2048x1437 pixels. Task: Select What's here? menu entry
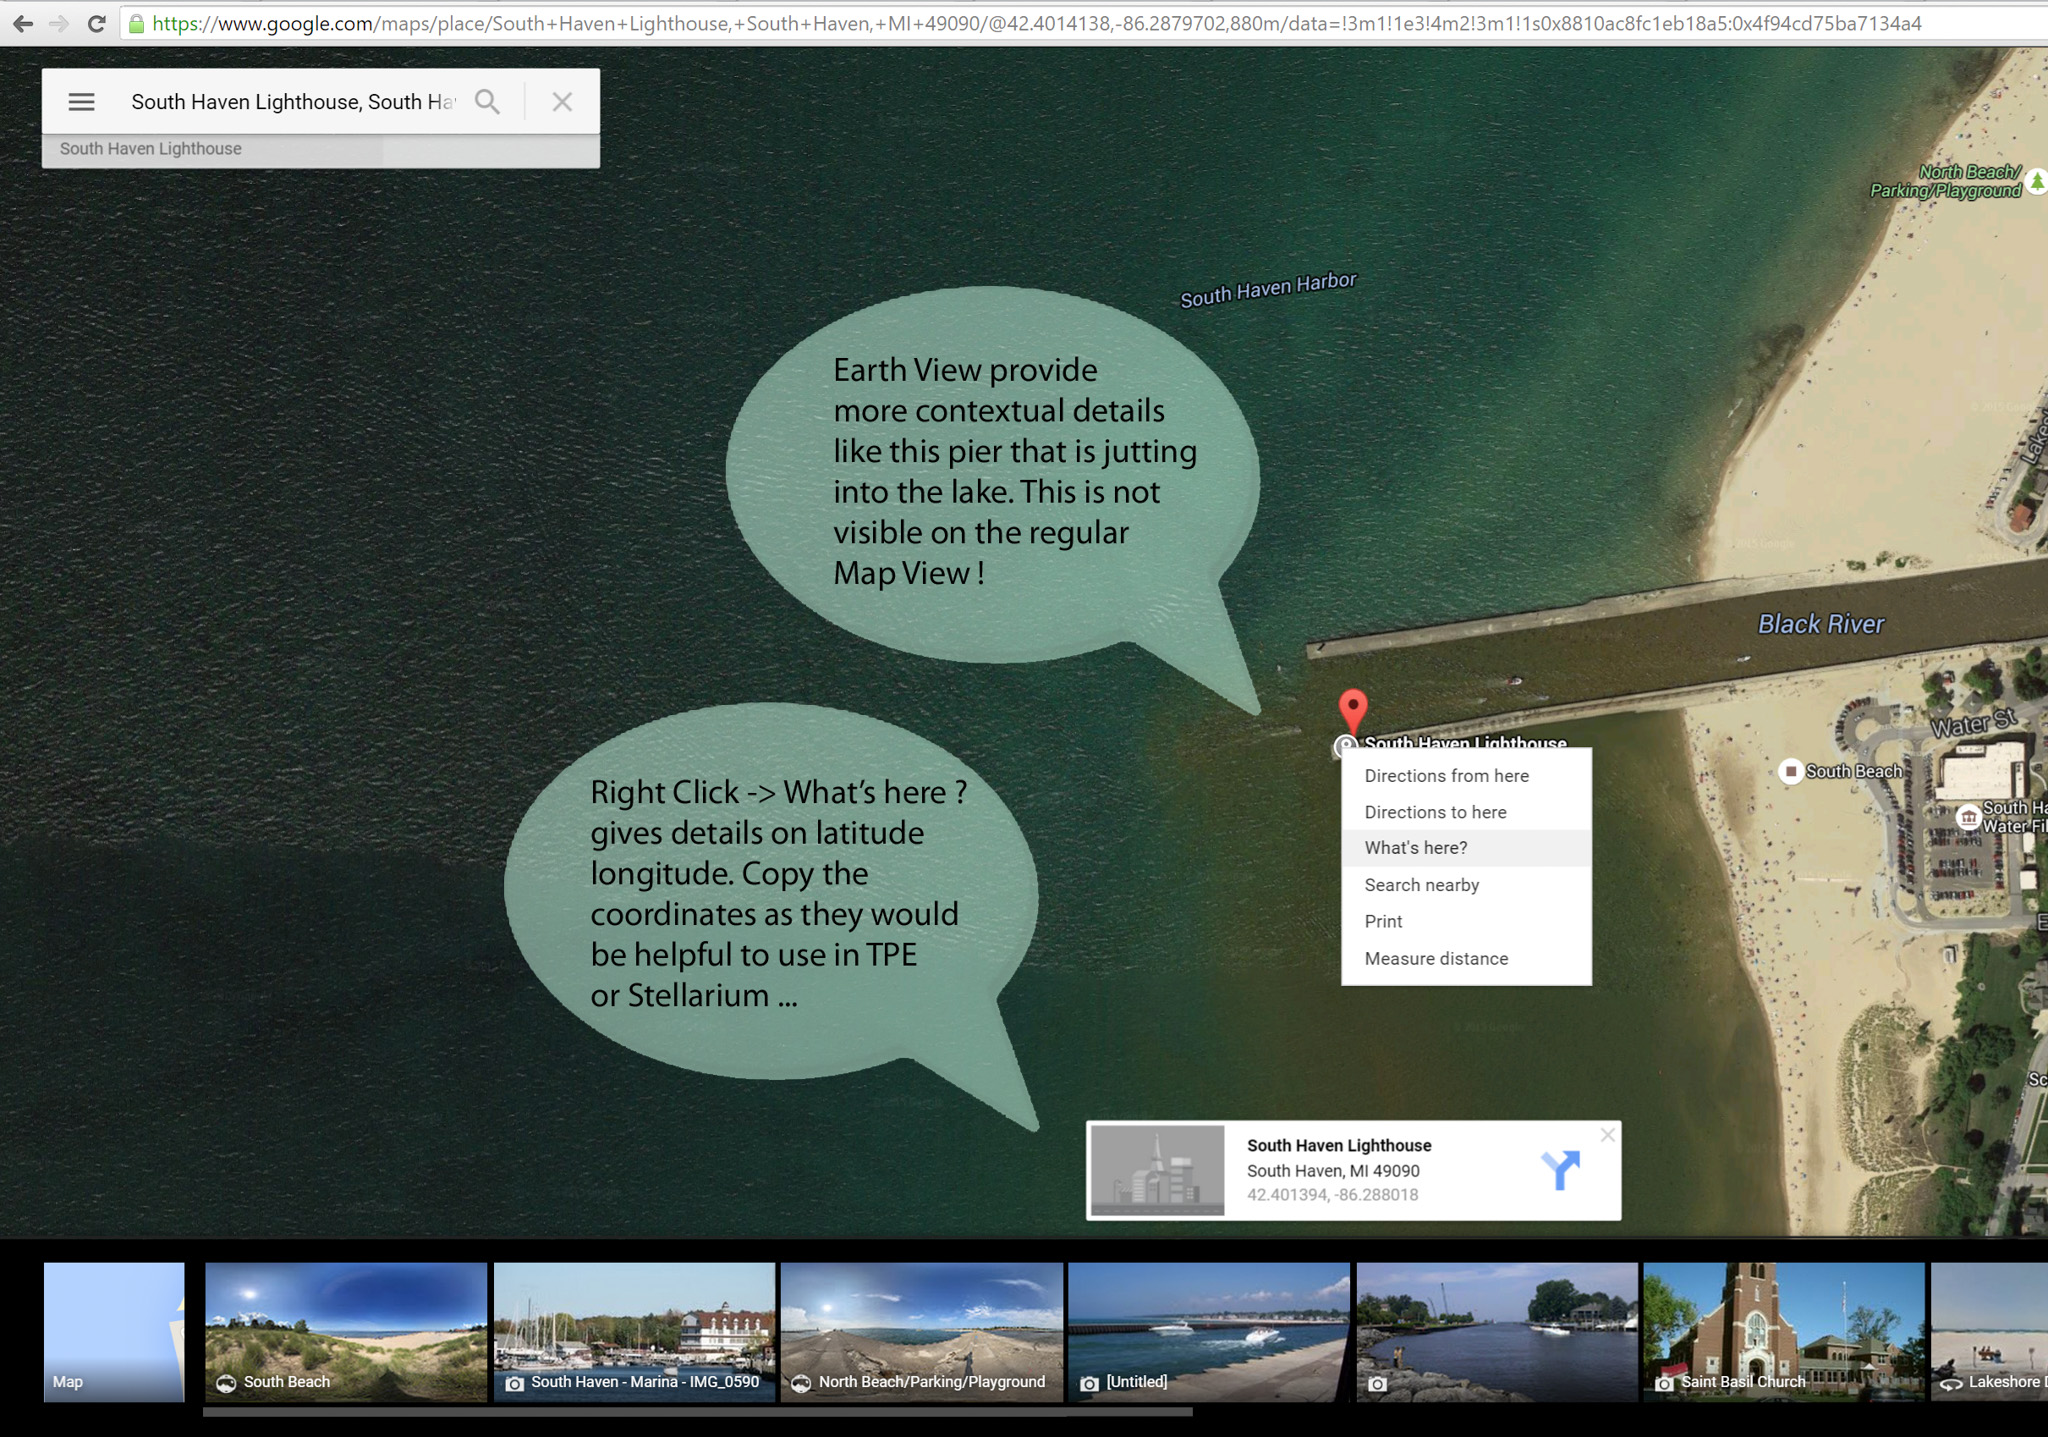[x=1466, y=848]
